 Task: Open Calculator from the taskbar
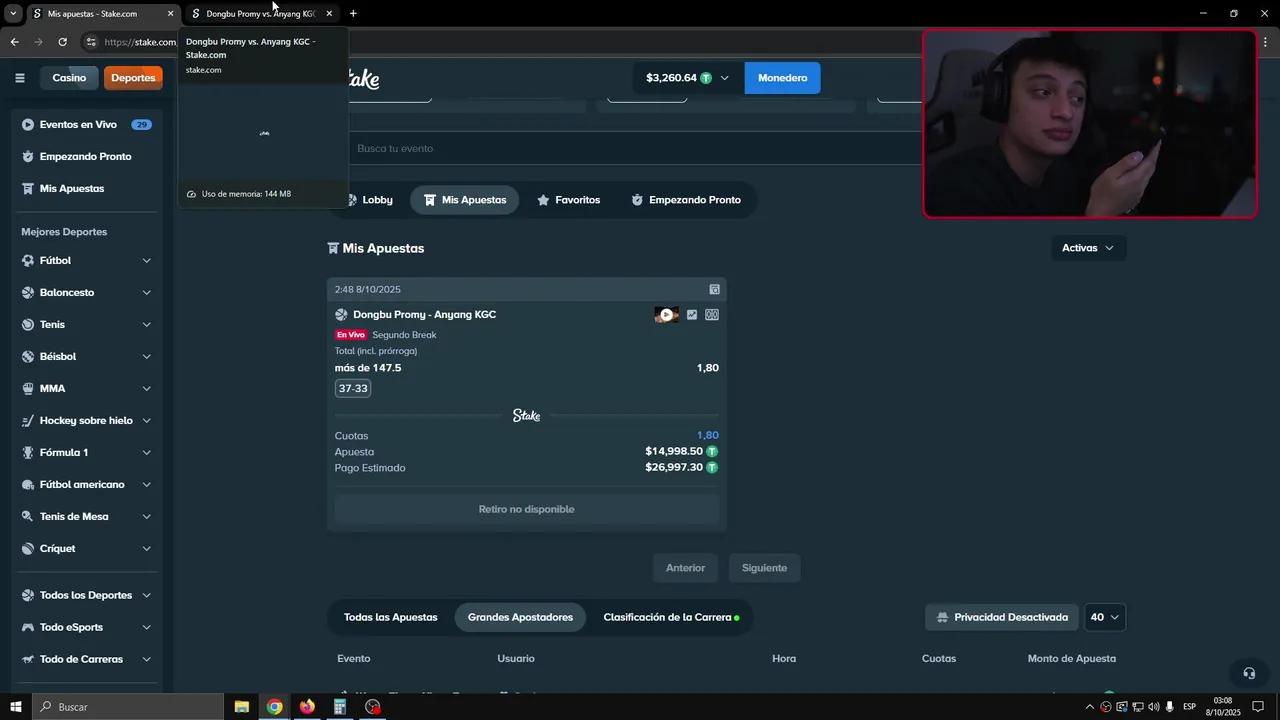(340, 707)
